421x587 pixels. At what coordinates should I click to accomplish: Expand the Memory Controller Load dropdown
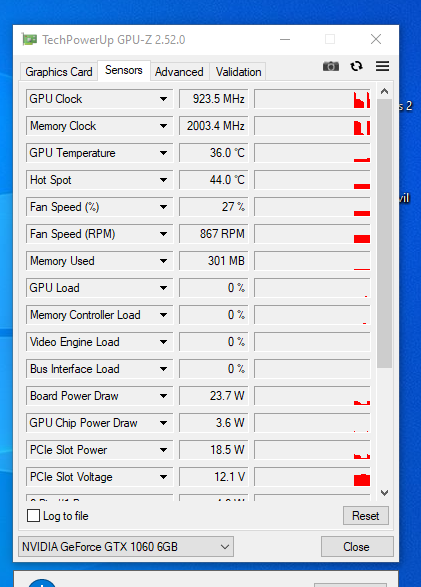click(x=163, y=315)
